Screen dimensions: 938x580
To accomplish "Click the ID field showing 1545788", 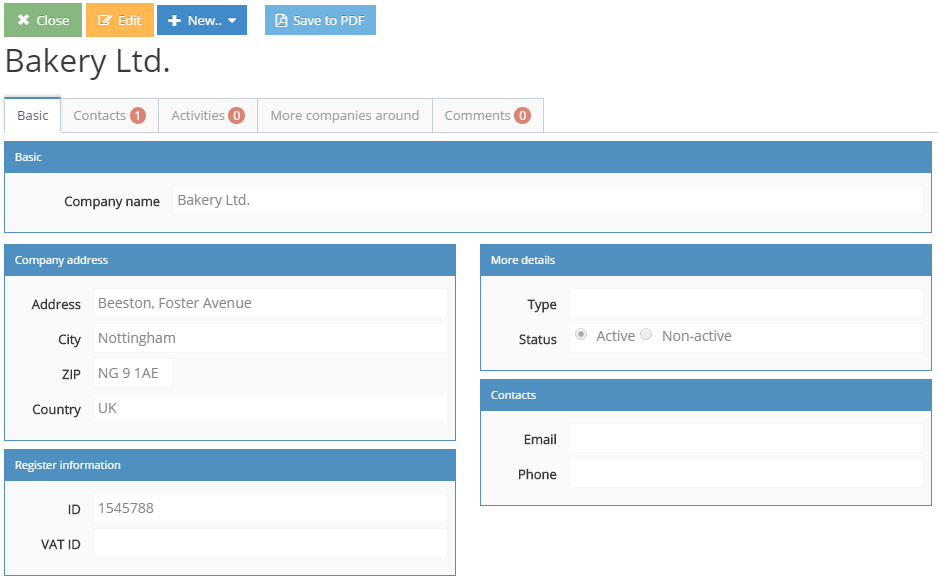I will 270,508.
